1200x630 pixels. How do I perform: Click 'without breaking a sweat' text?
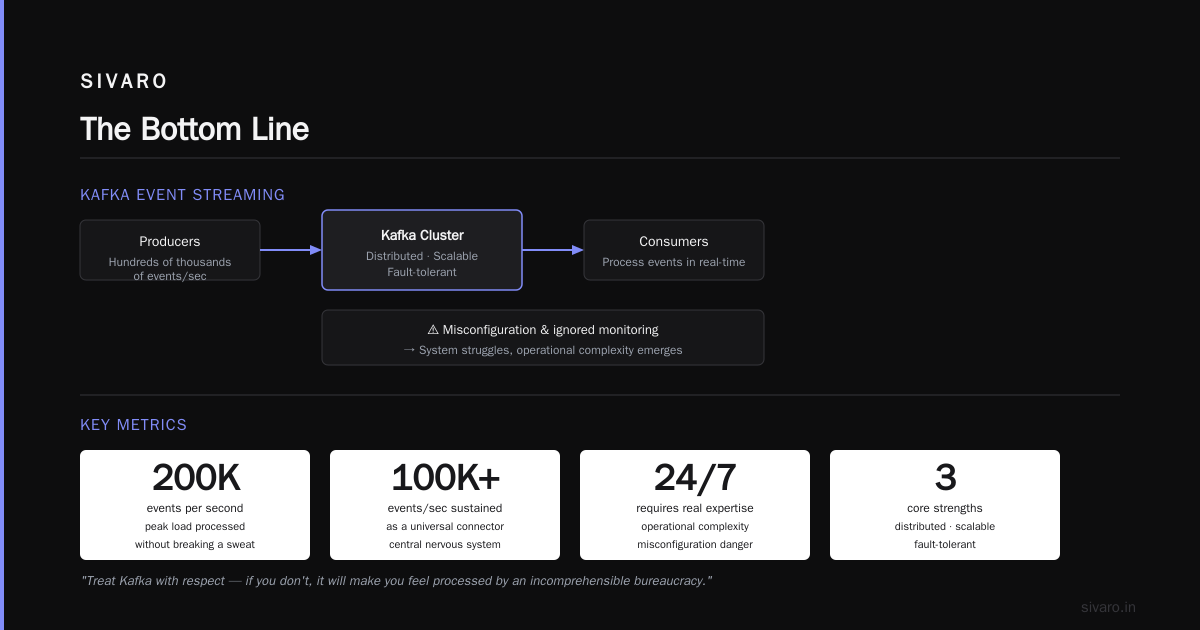click(195, 544)
